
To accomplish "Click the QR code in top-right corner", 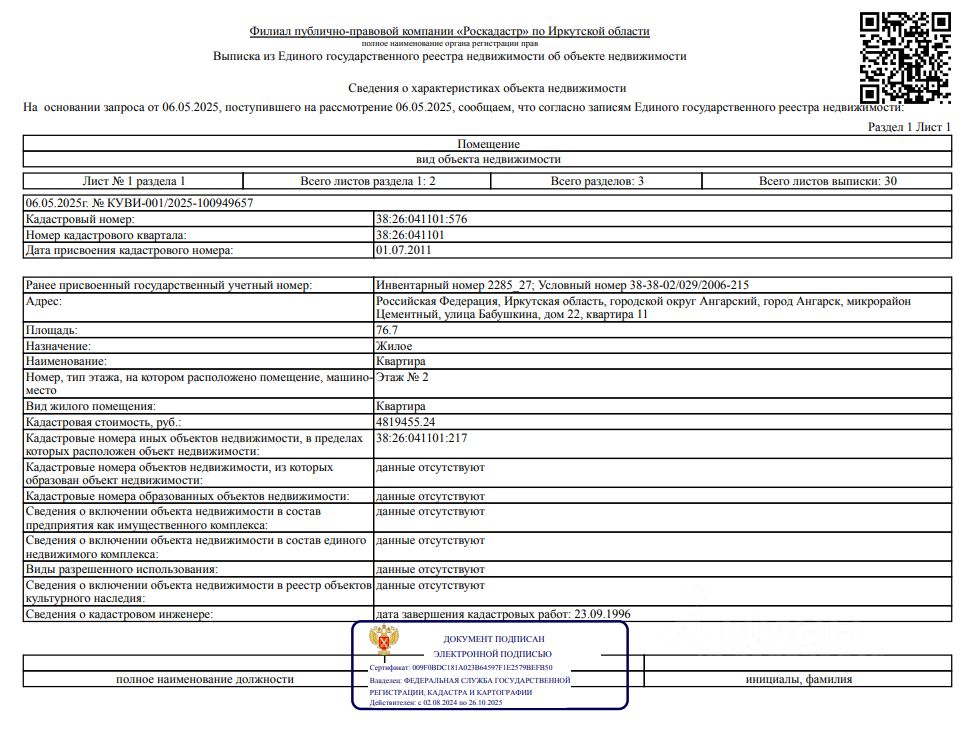I will pyautogui.click(x=905, y=57).
